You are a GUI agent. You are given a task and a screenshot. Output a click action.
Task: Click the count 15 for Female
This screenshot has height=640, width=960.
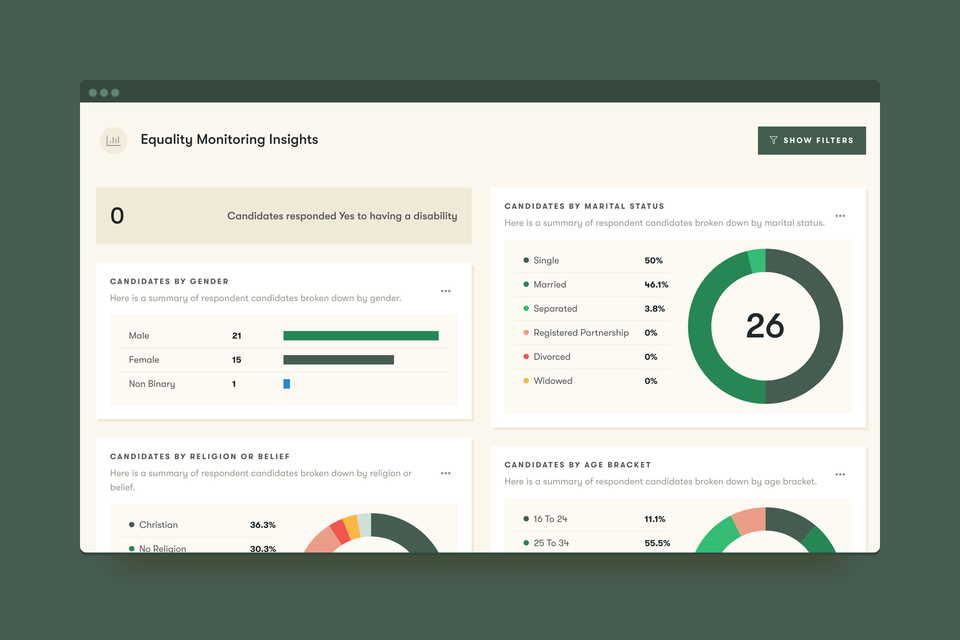pos(236,360)
